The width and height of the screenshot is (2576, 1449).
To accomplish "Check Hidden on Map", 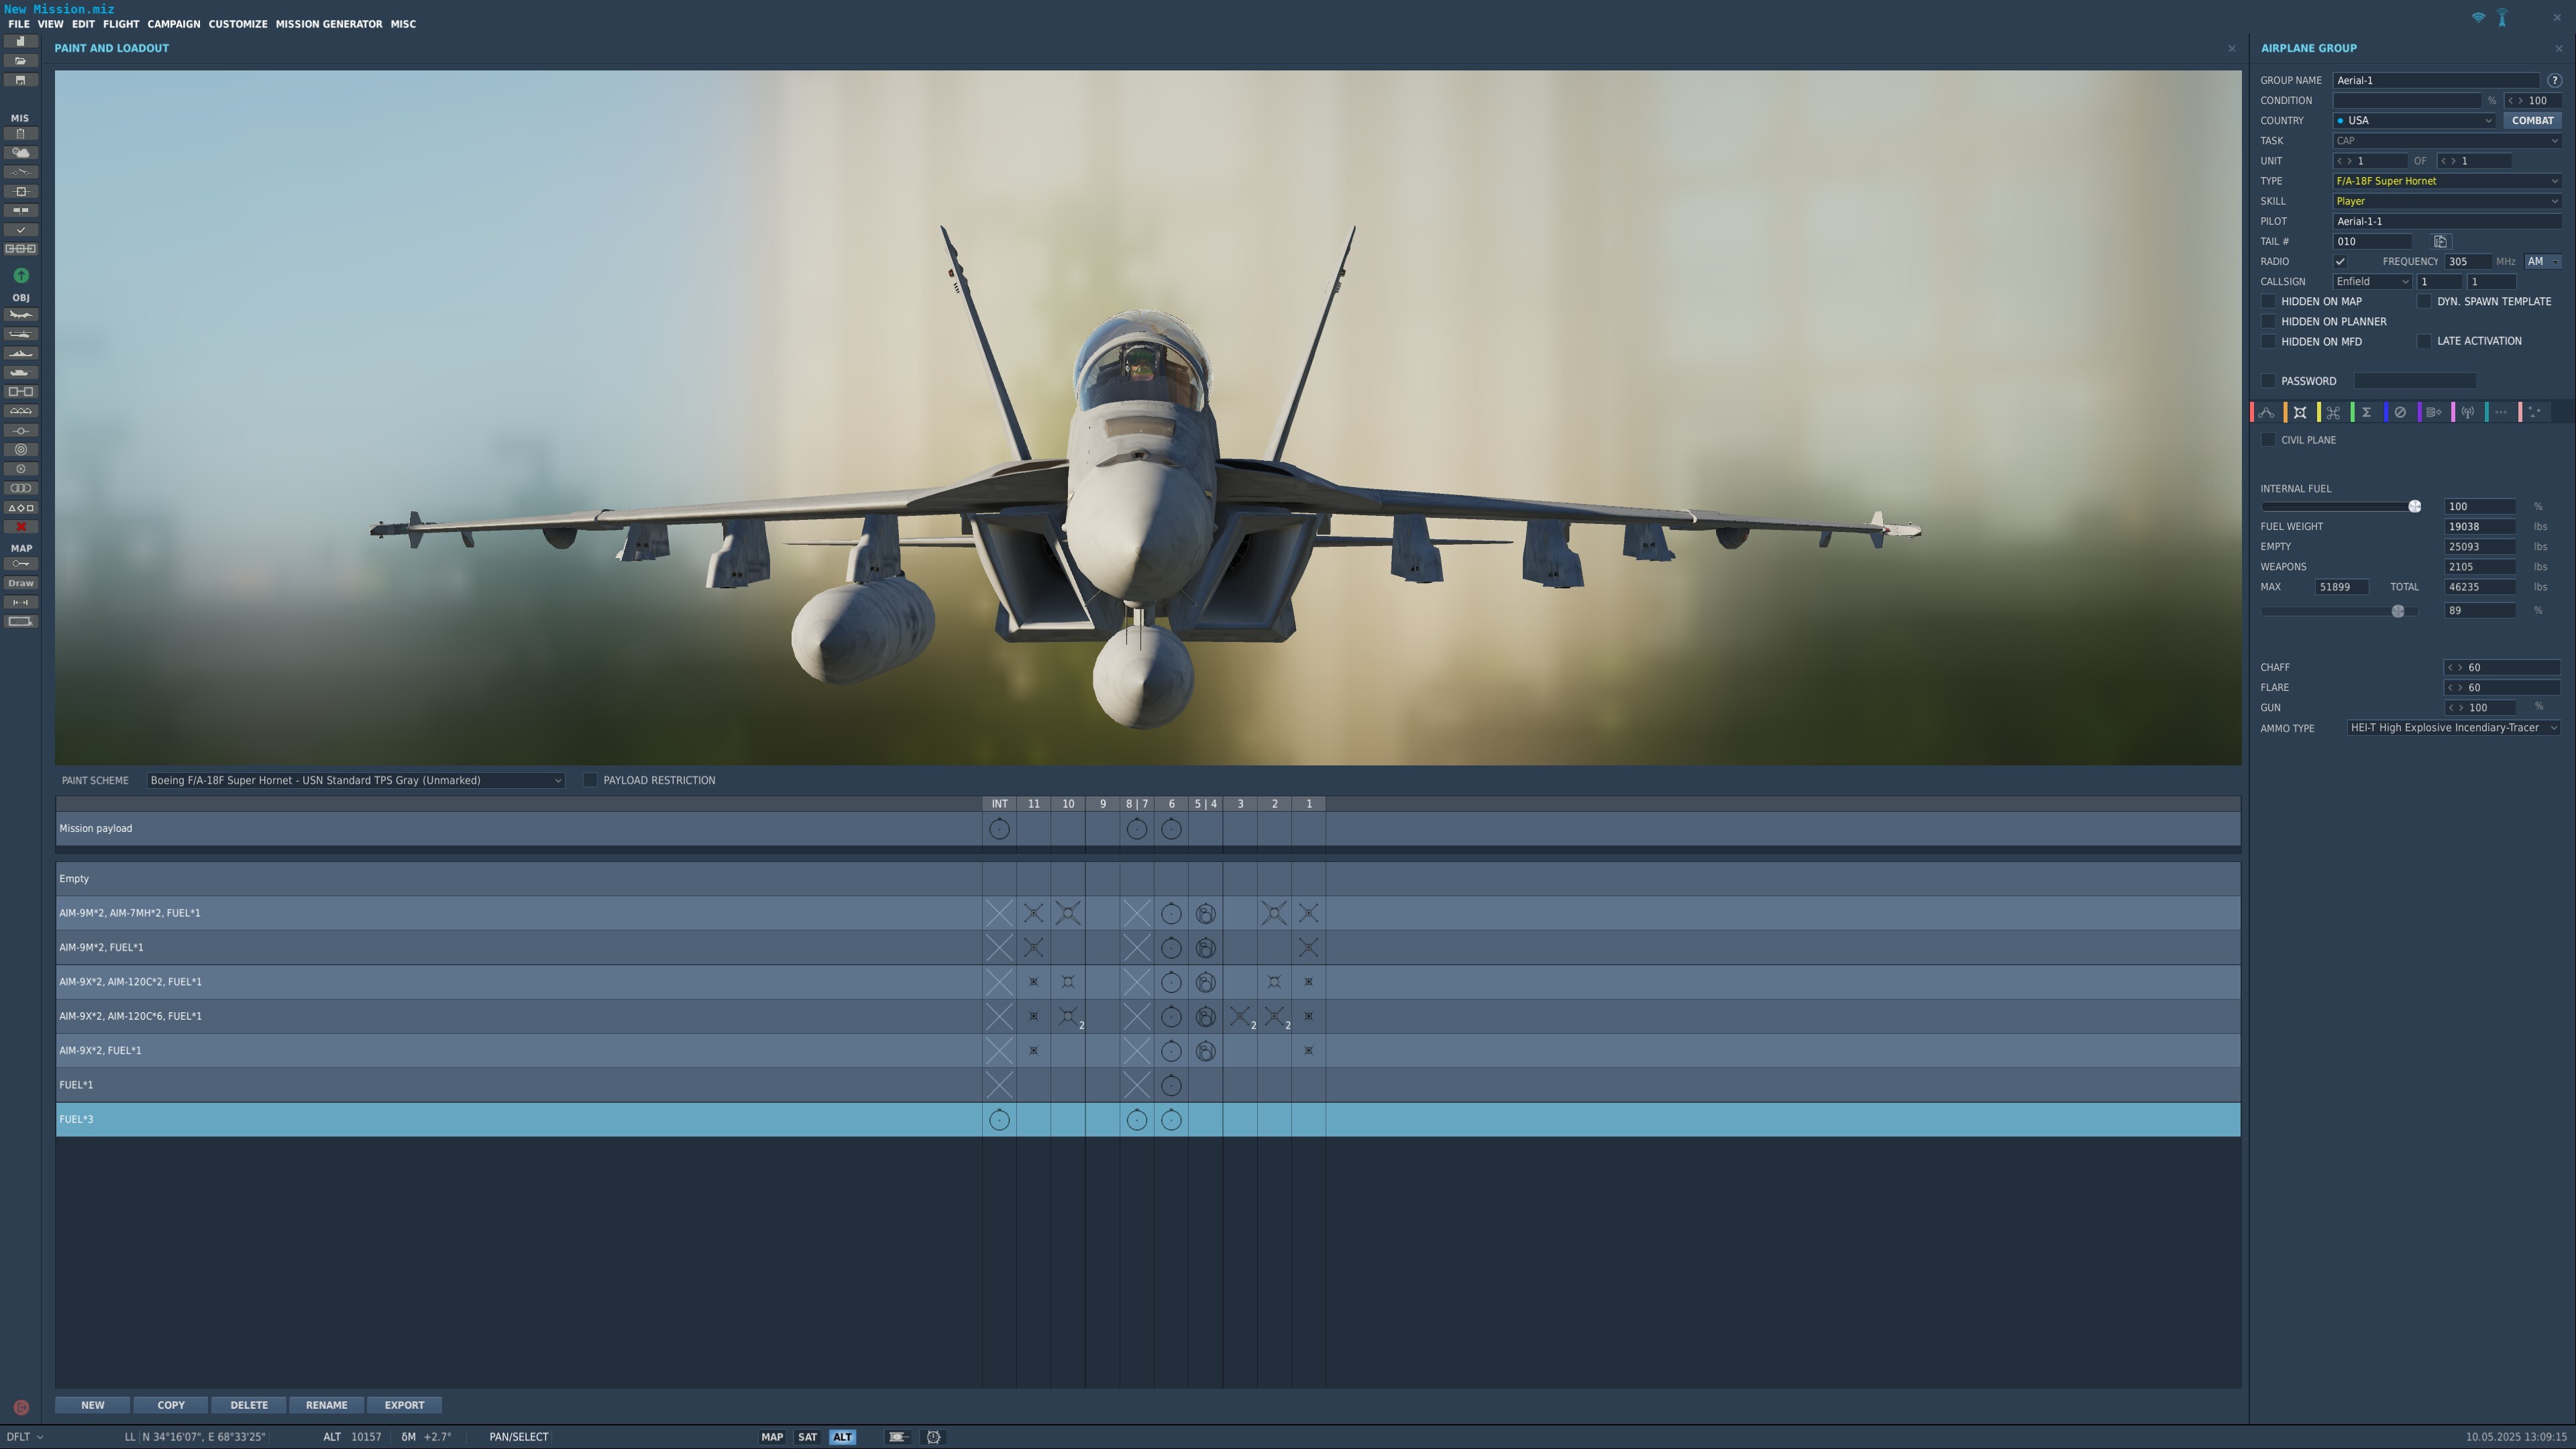I will (2268, 301).
